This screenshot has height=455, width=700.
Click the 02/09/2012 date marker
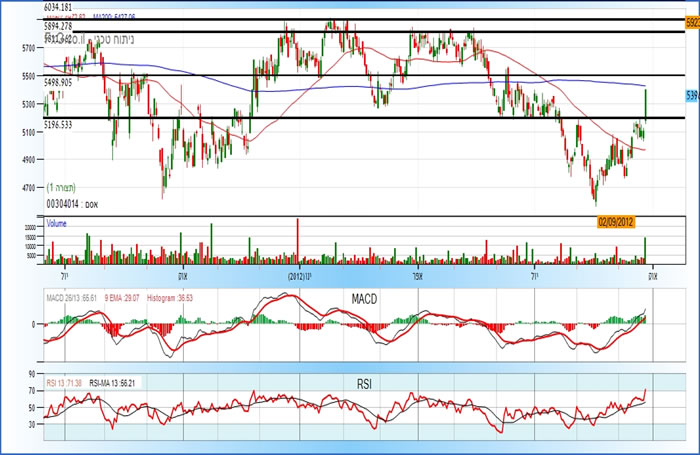pyautogui.click(x=618, y=221)
